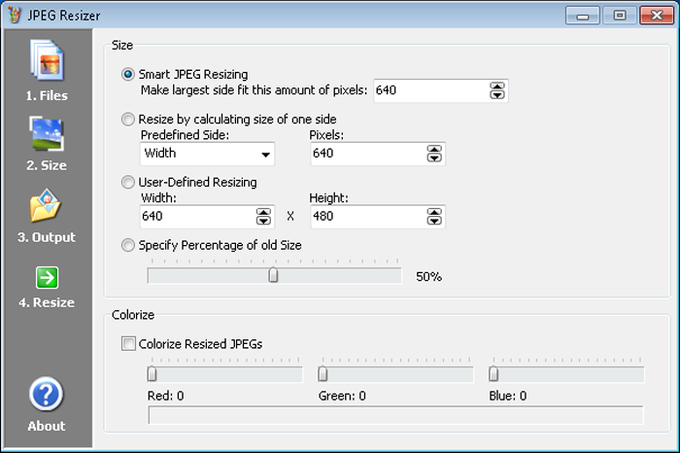Image resolution: width=680 pixels, height=453 pixels.
Task: Click the Green colorize slider thumb
Action: [x=323, y=374]
